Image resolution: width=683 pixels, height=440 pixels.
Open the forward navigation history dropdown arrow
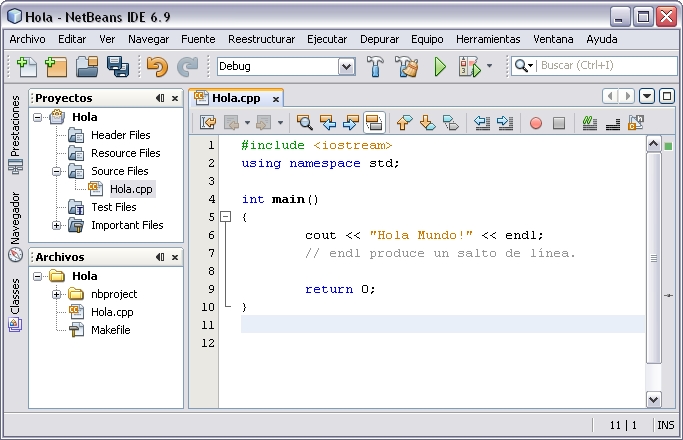(x=281, y=123)
